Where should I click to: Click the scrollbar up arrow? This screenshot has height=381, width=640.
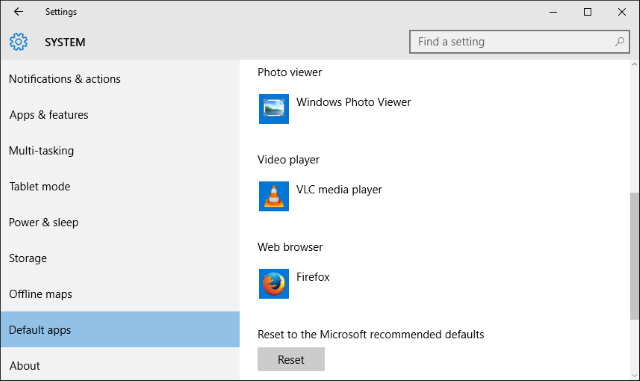point(634,65)
